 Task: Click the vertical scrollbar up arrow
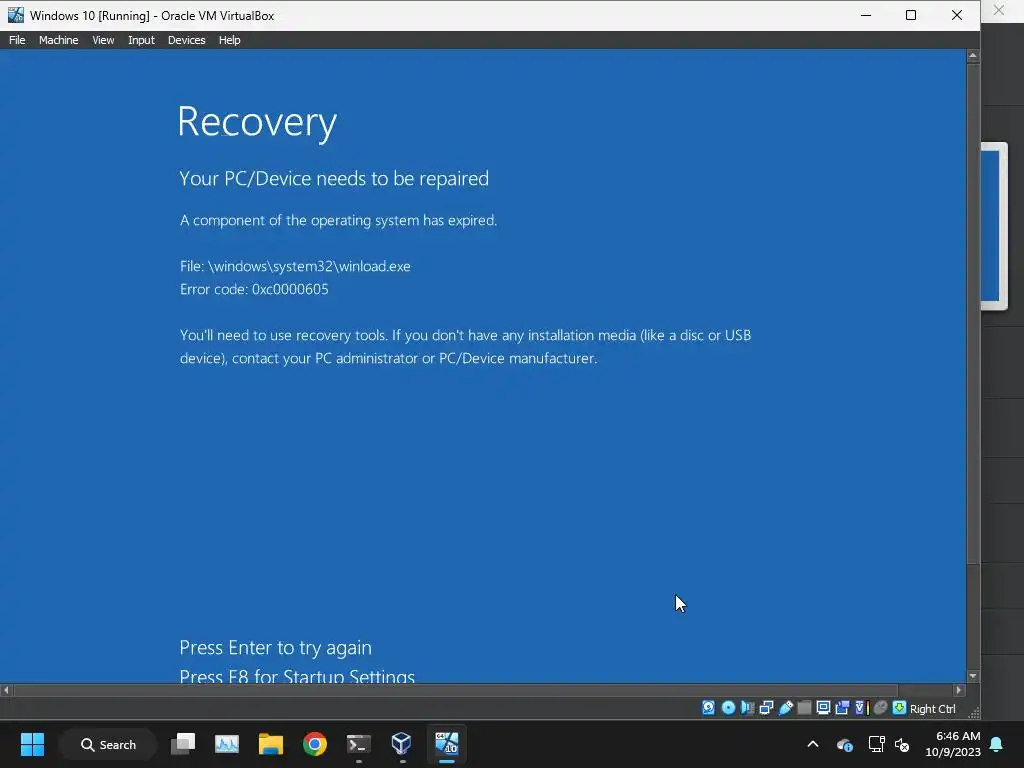coord(973,56)
